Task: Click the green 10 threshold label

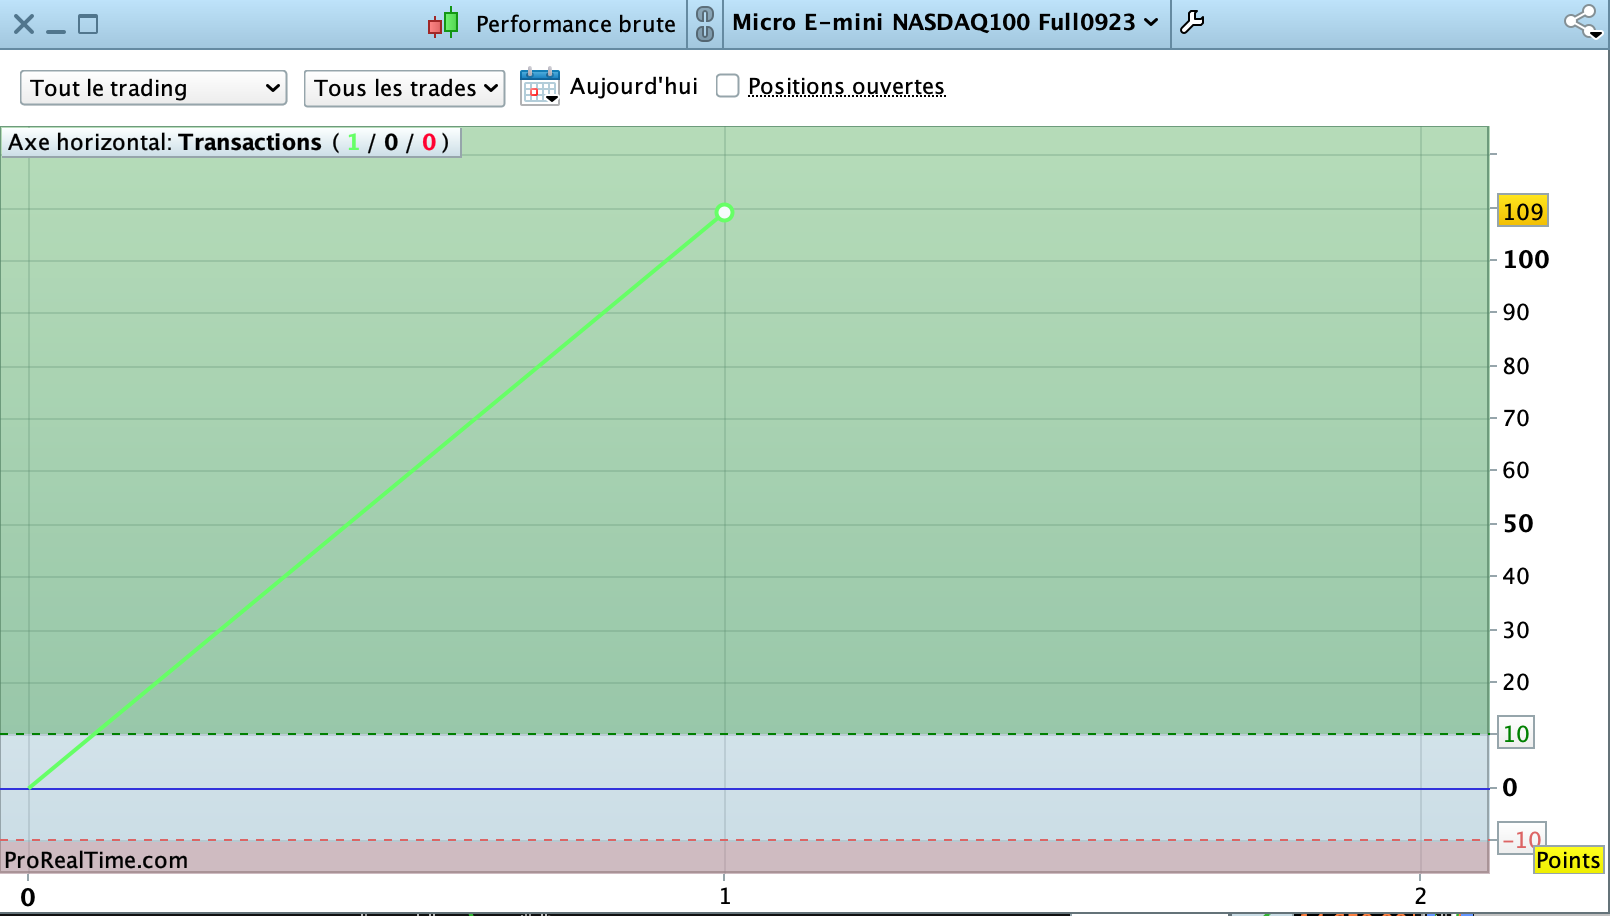Action: coord(1515,734)
